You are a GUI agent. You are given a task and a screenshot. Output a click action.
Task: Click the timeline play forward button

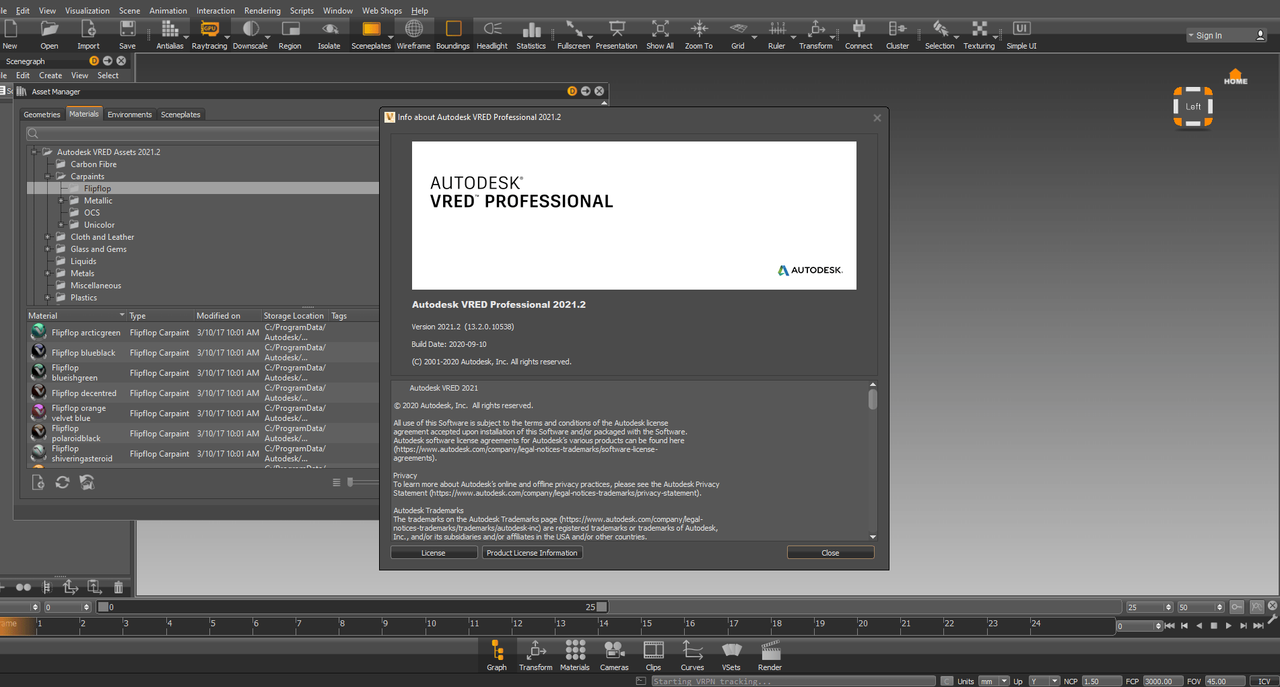[x=1228, y=626]
